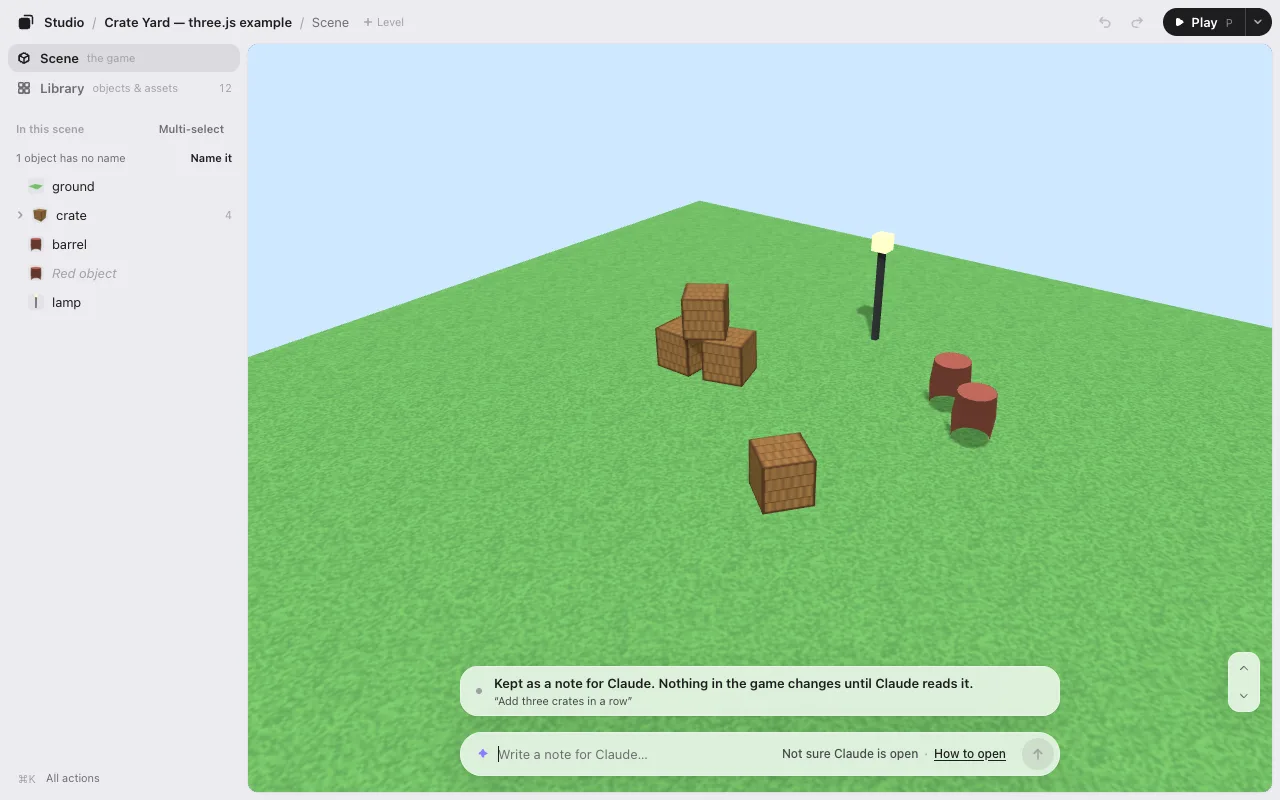Click Name it for unnamed object

click(211, 158)
